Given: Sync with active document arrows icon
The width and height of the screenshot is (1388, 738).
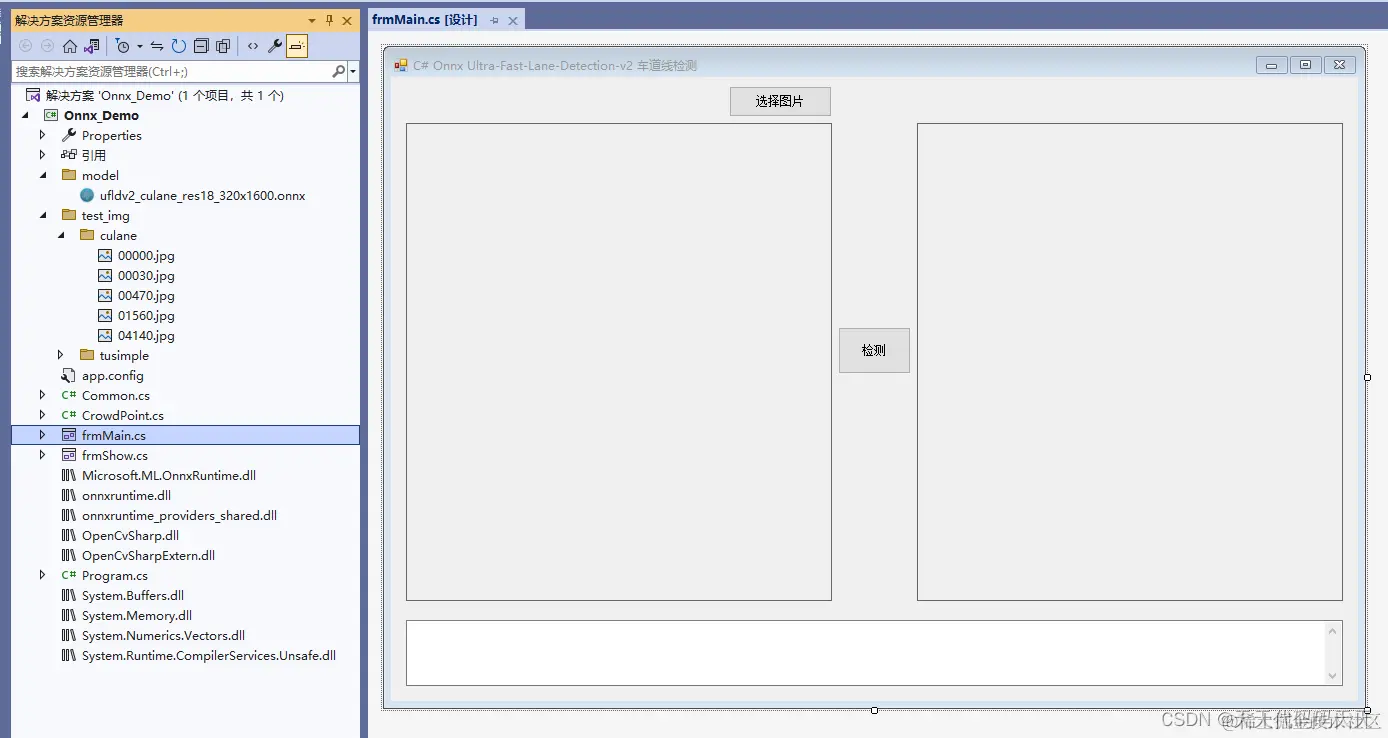Looking at the screenshot, I should pos(157,46).
